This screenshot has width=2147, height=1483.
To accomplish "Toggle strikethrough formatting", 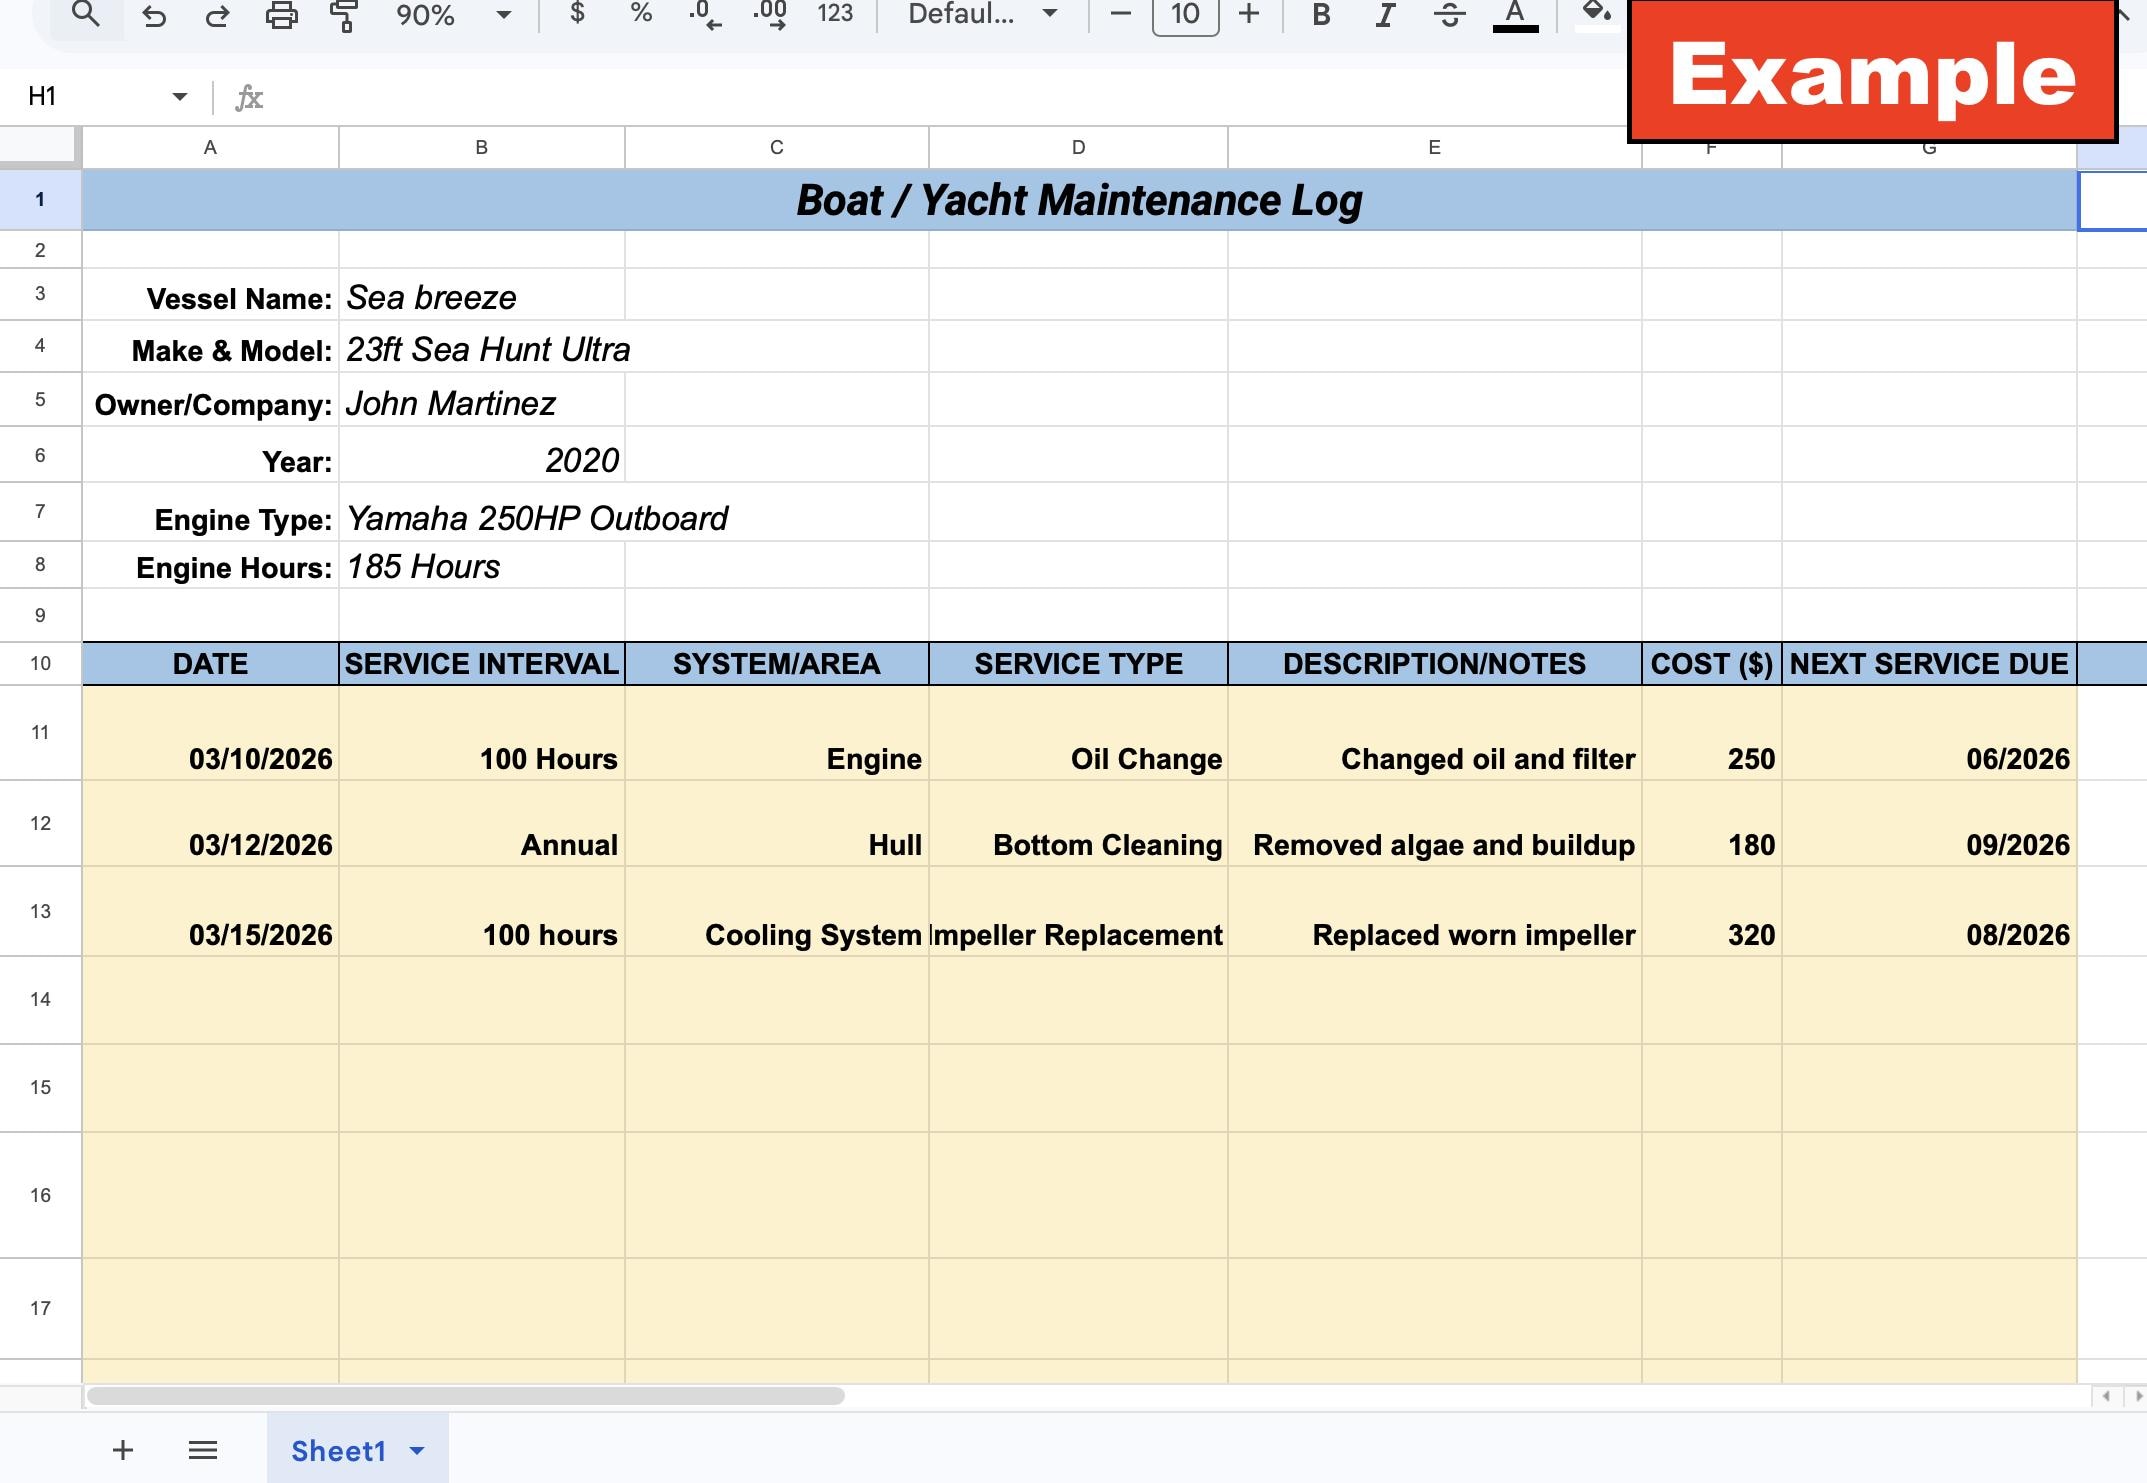I will (x=1449, y=15).
